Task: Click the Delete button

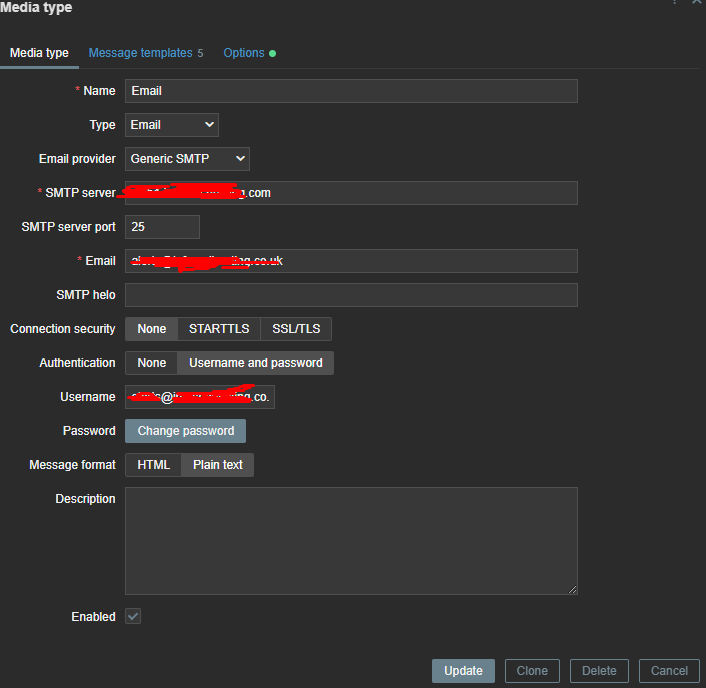Action: click(599, 671)
